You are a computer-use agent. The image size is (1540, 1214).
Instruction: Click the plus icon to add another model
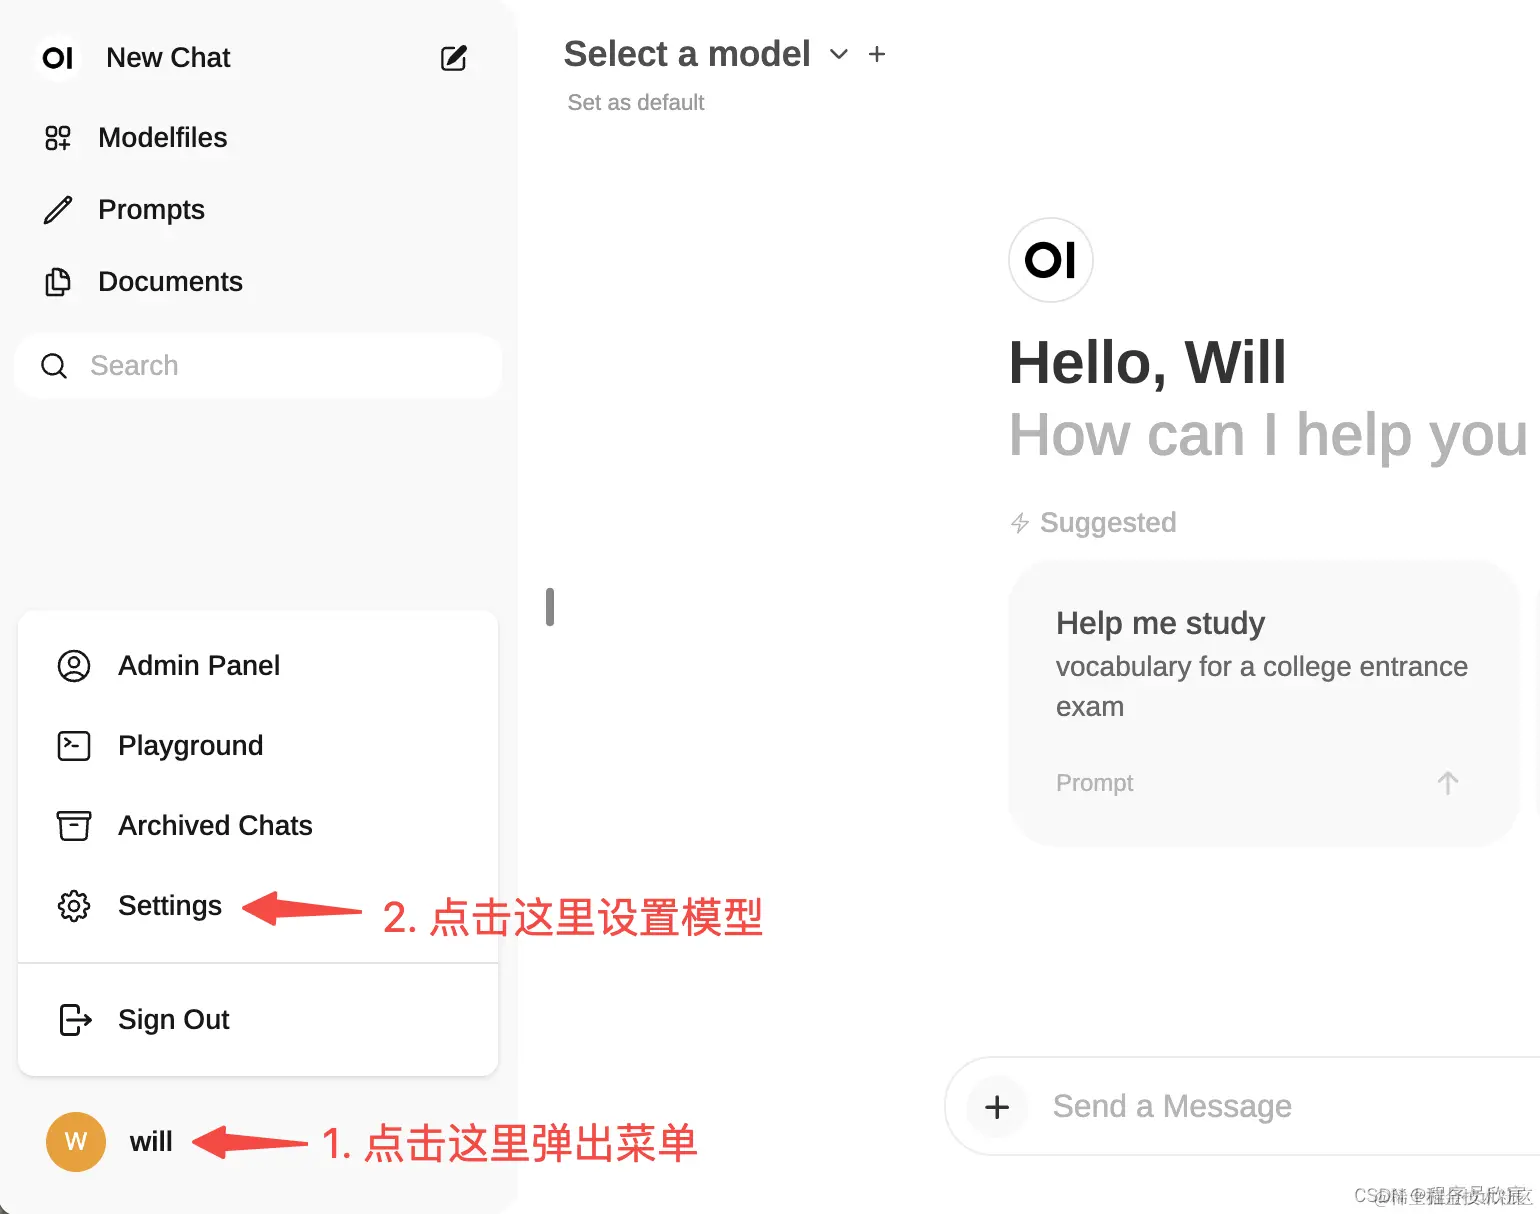pyautogui.click(x=877, y=54)
